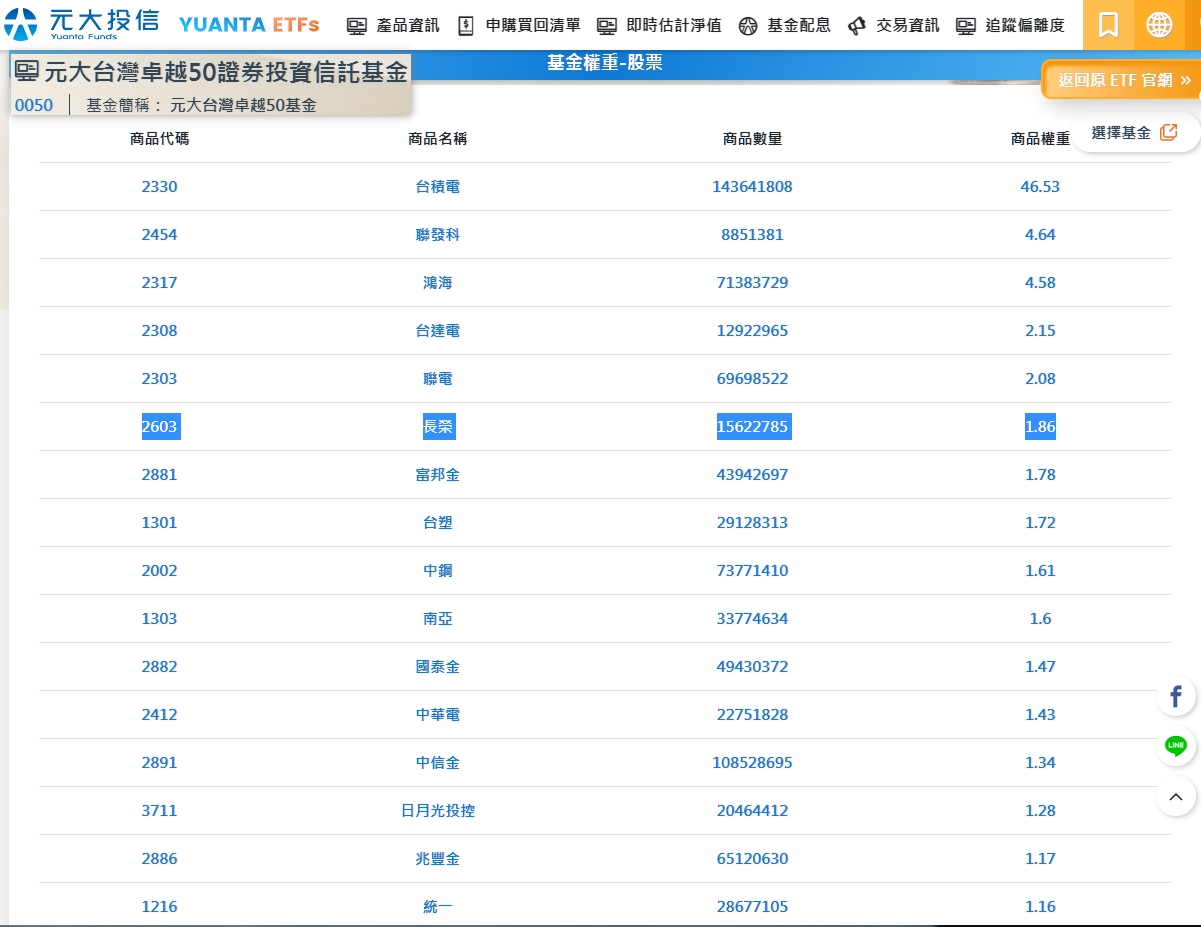1201x927 pixels.
Task: Click the highlighted 長榮 row name
Action: [438, 427]
